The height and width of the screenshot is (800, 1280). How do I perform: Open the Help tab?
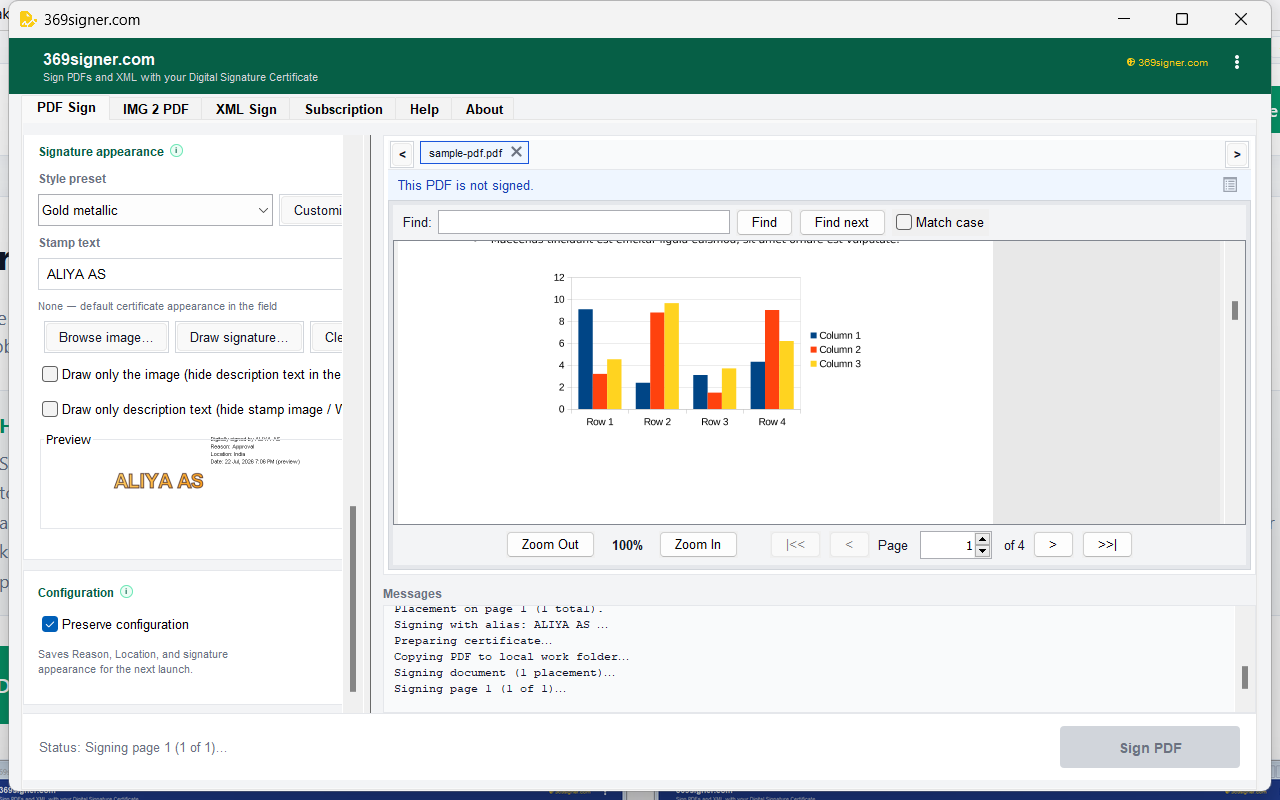424,109
